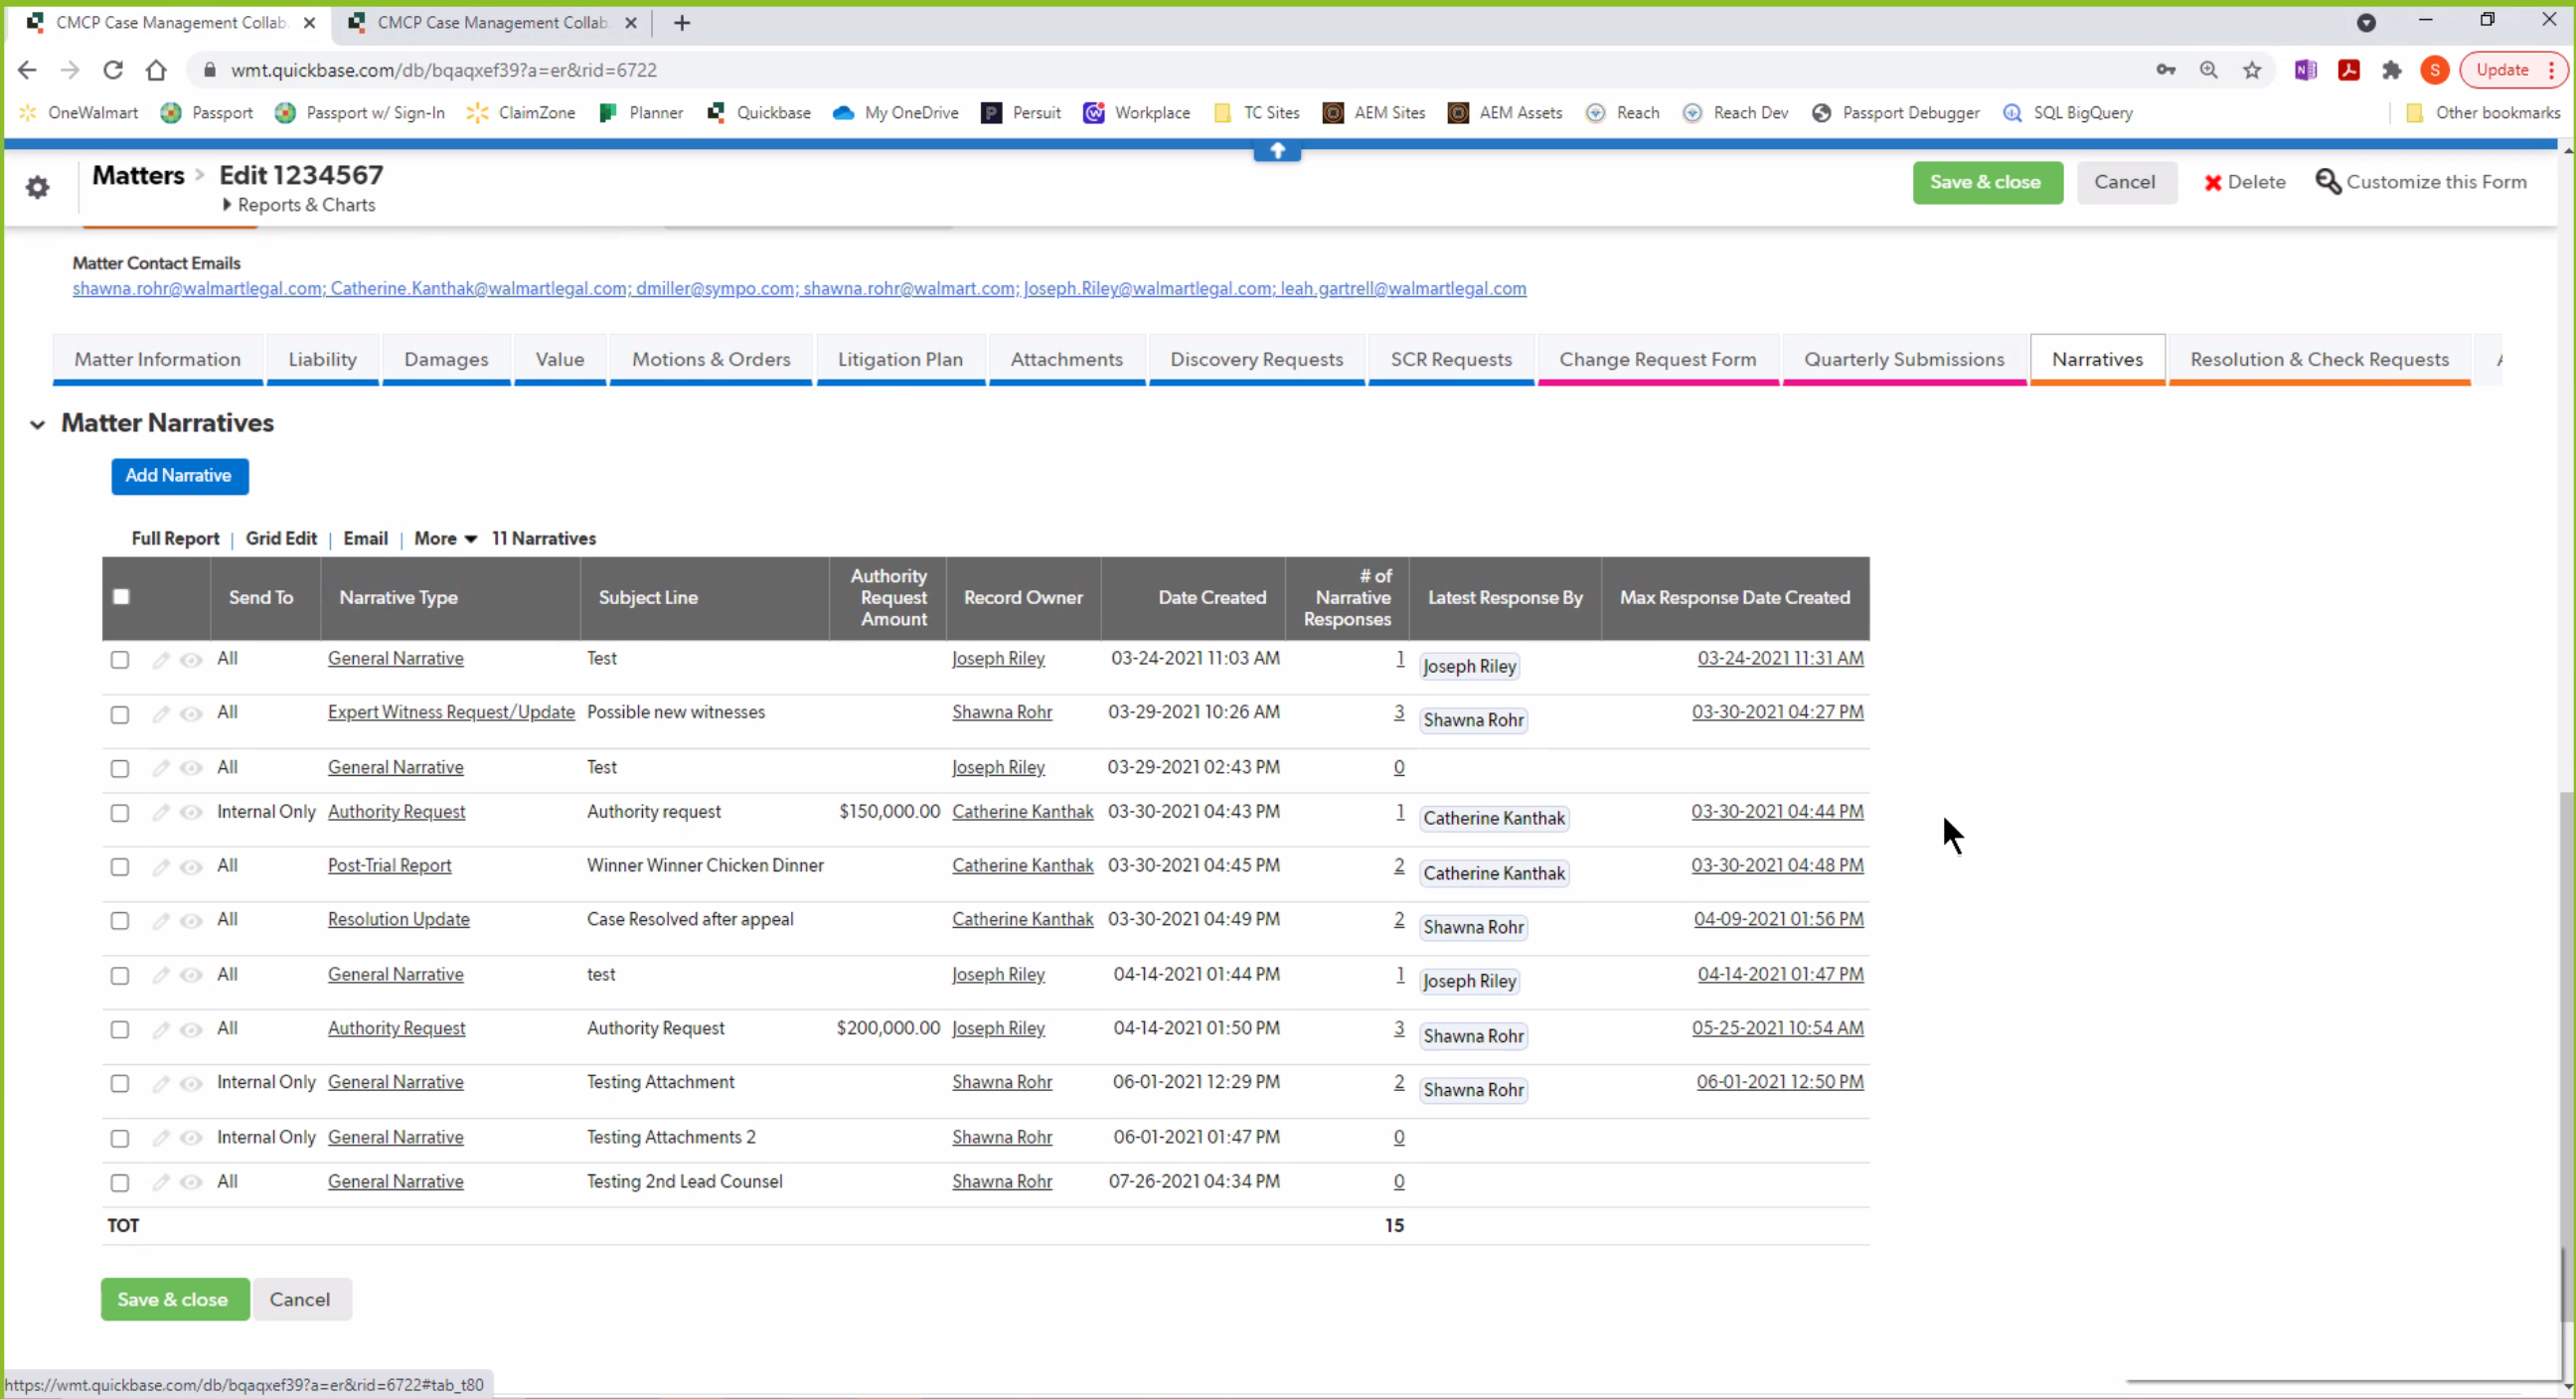Open the More dropdown above the narratives table

443,538
